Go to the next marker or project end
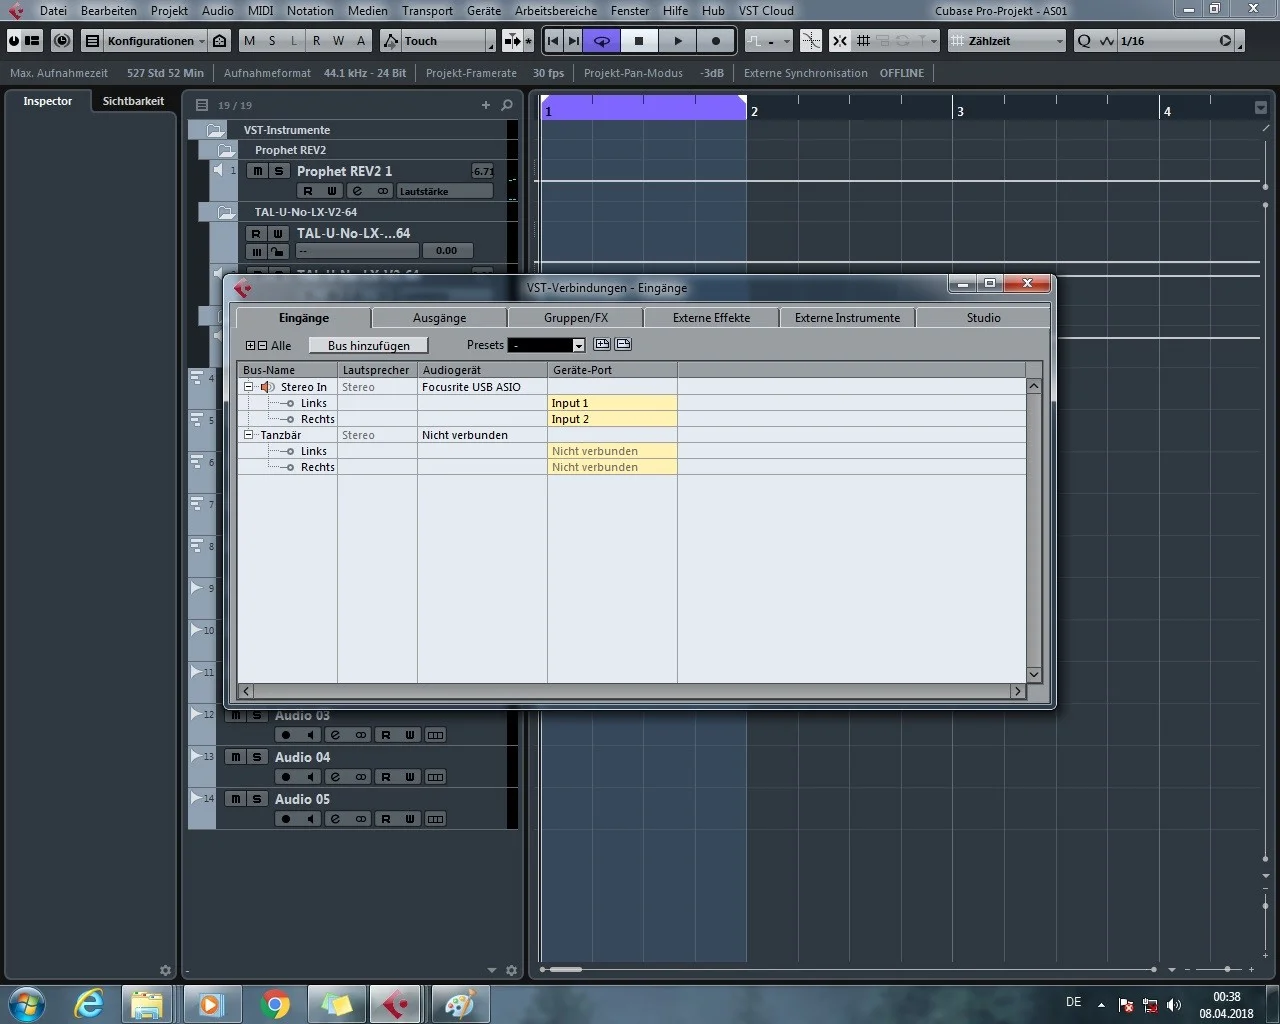This screenshot has height=1024, width=1280. coord(573,41)
